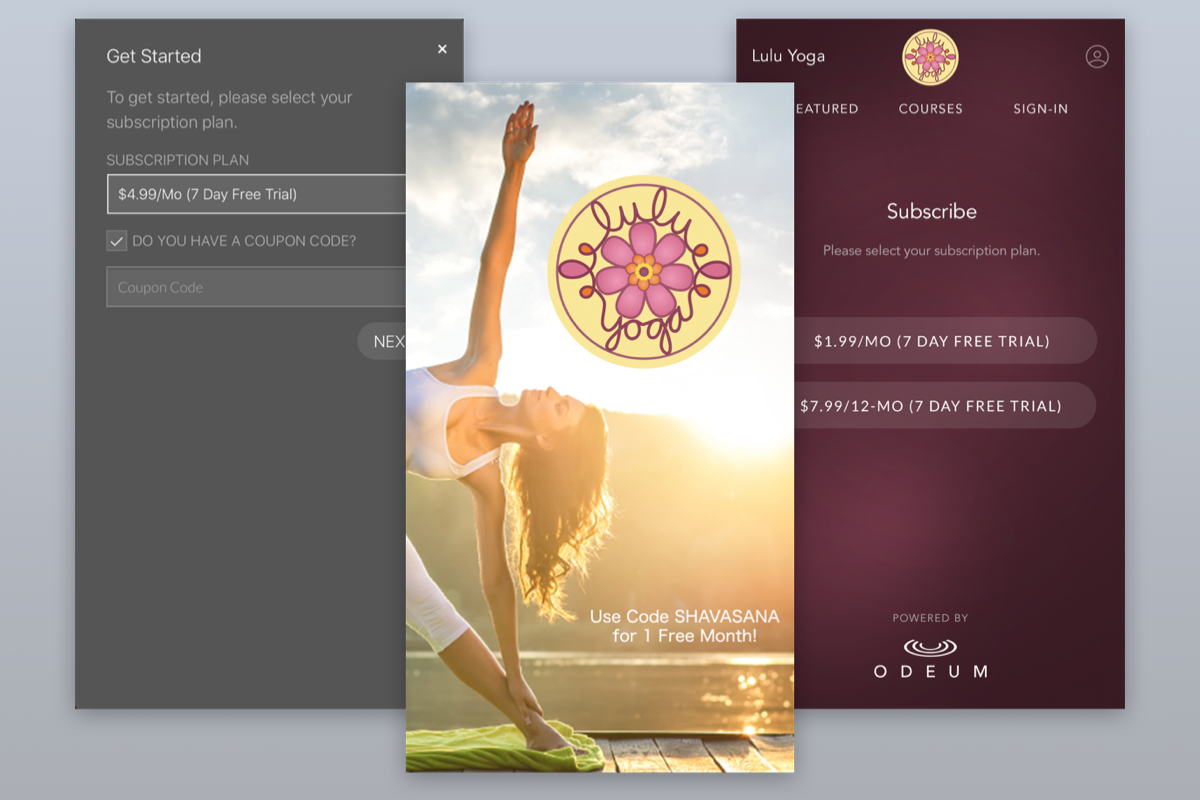Click the large Lulu Yoga flower logo
The height and width of the screenshot is (800, 1200).
643,272
